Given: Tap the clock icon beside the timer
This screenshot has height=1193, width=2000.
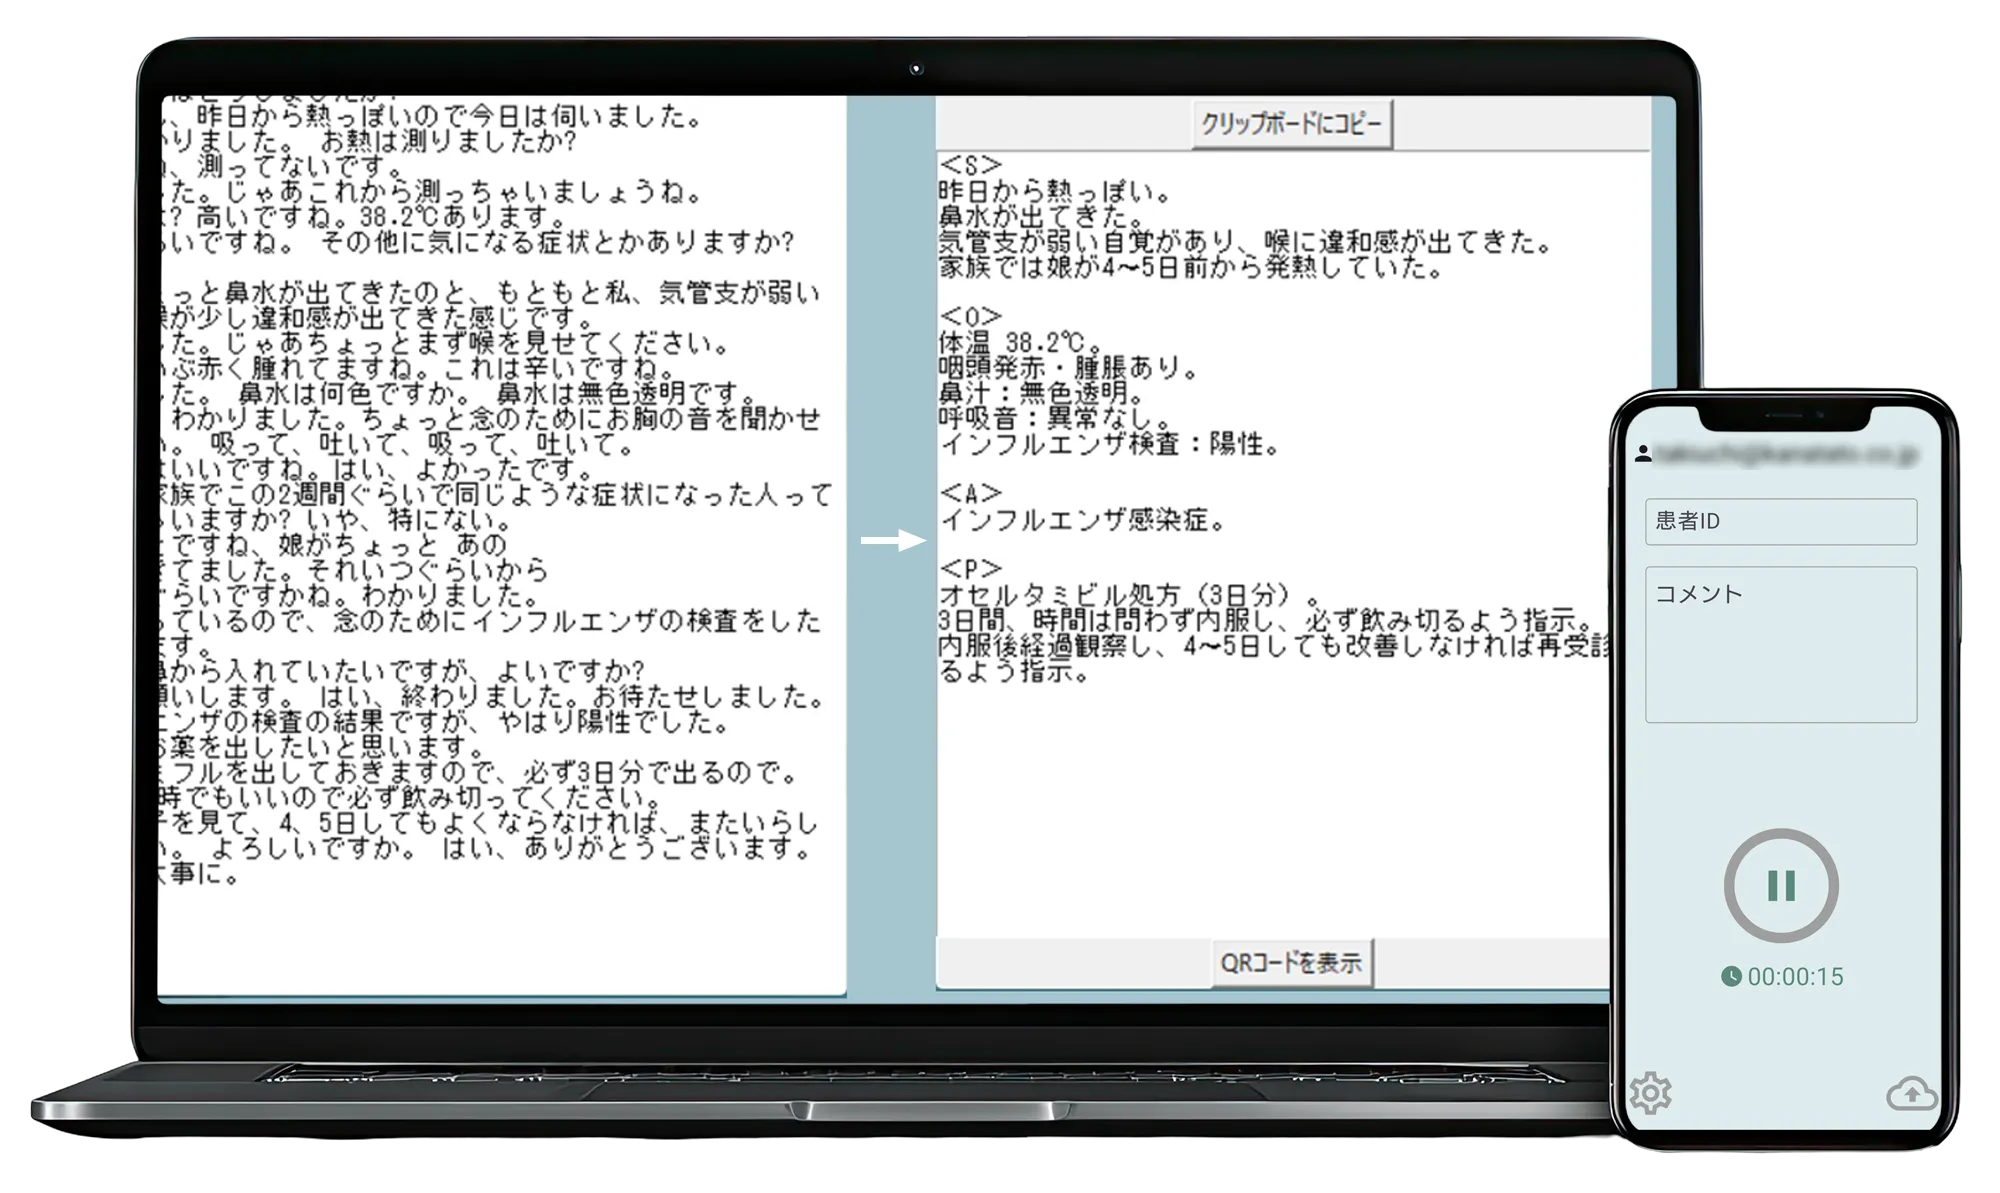Looking at the screenshot, I should 1731,977.
